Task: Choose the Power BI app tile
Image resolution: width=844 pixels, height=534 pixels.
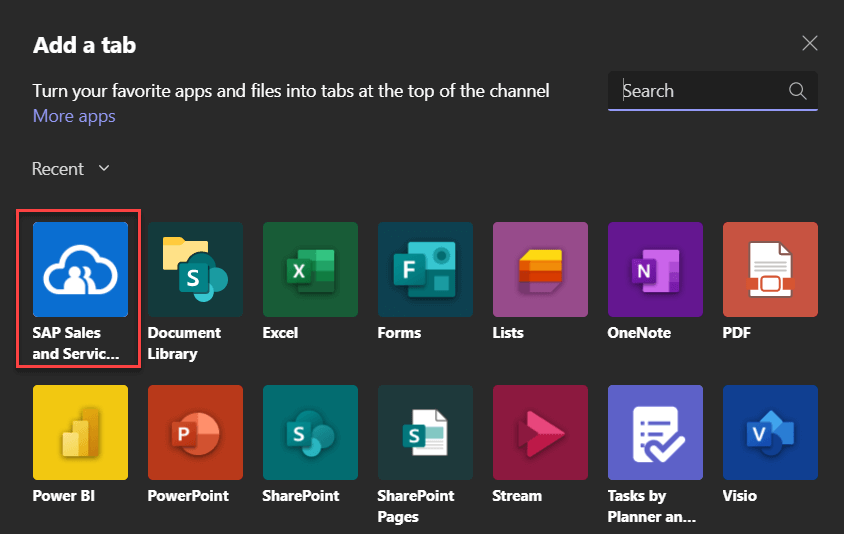Action: click(80, 432)
